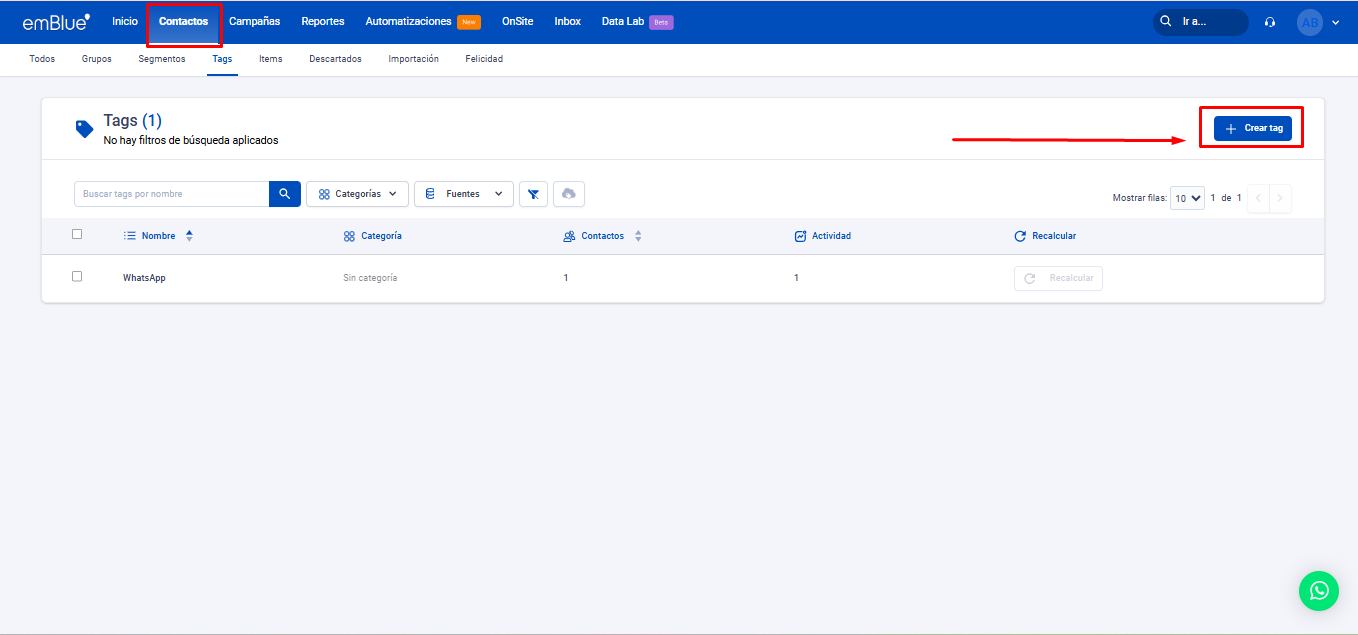Open the headset support icon
1358x635 pixels.
pyautogui.click(x=1270, y=22)
